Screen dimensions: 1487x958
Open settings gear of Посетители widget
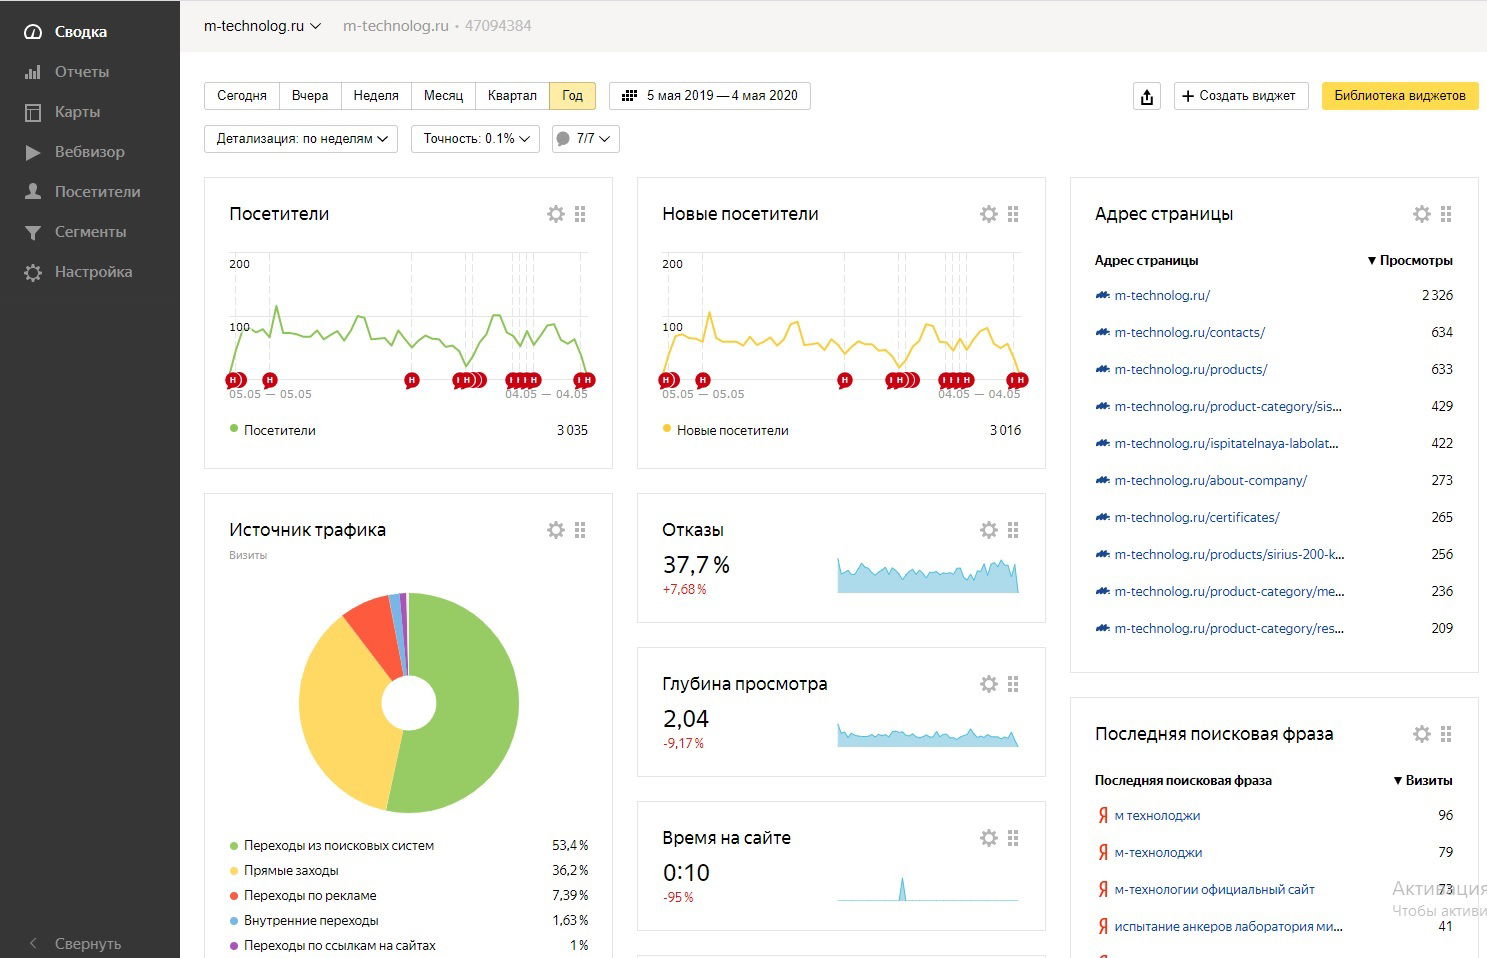click(x=556, y=214)
